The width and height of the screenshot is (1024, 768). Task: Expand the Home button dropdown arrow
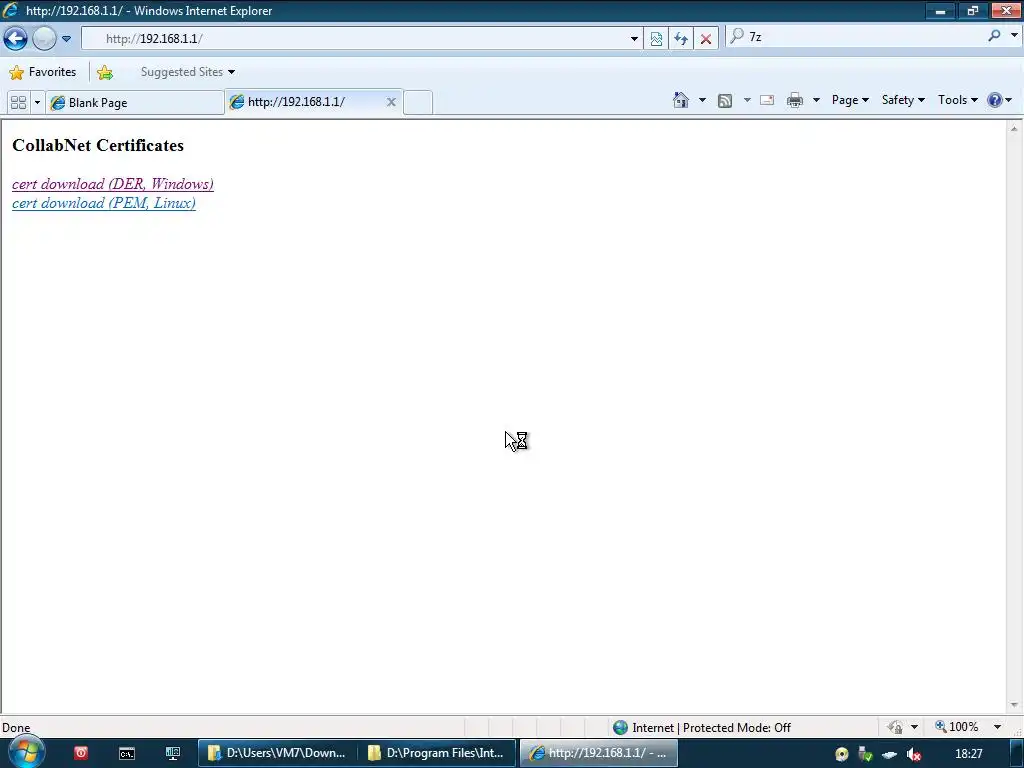pyautogui.click(x=702, y=100)
